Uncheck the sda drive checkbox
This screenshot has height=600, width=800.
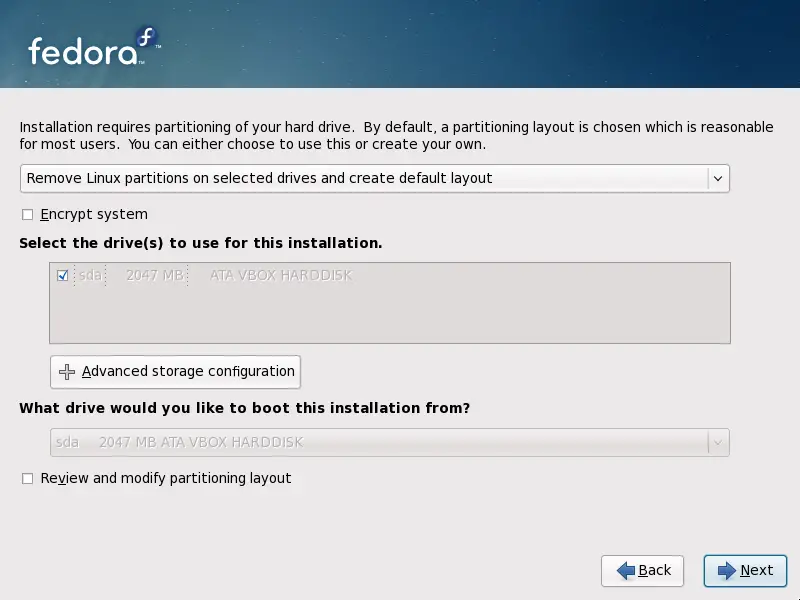(x=63, y=275)
